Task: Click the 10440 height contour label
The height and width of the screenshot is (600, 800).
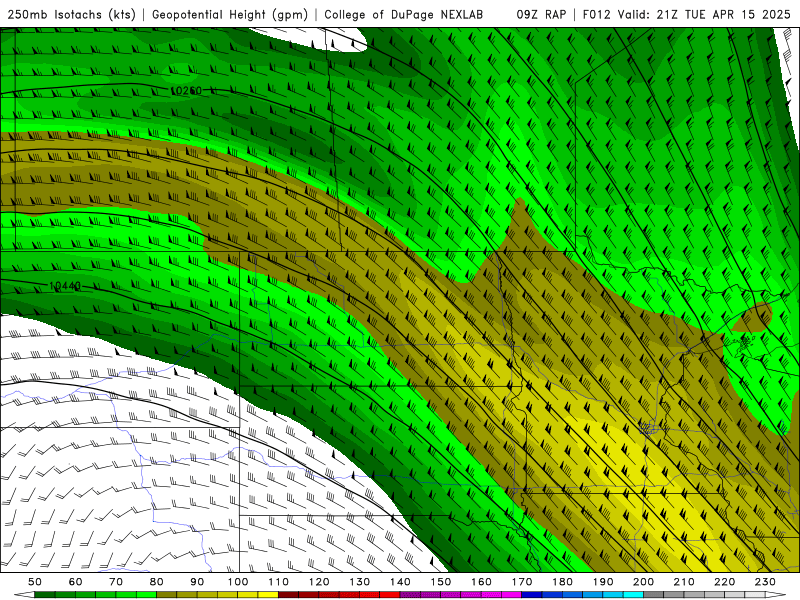Action: point(65,286)
